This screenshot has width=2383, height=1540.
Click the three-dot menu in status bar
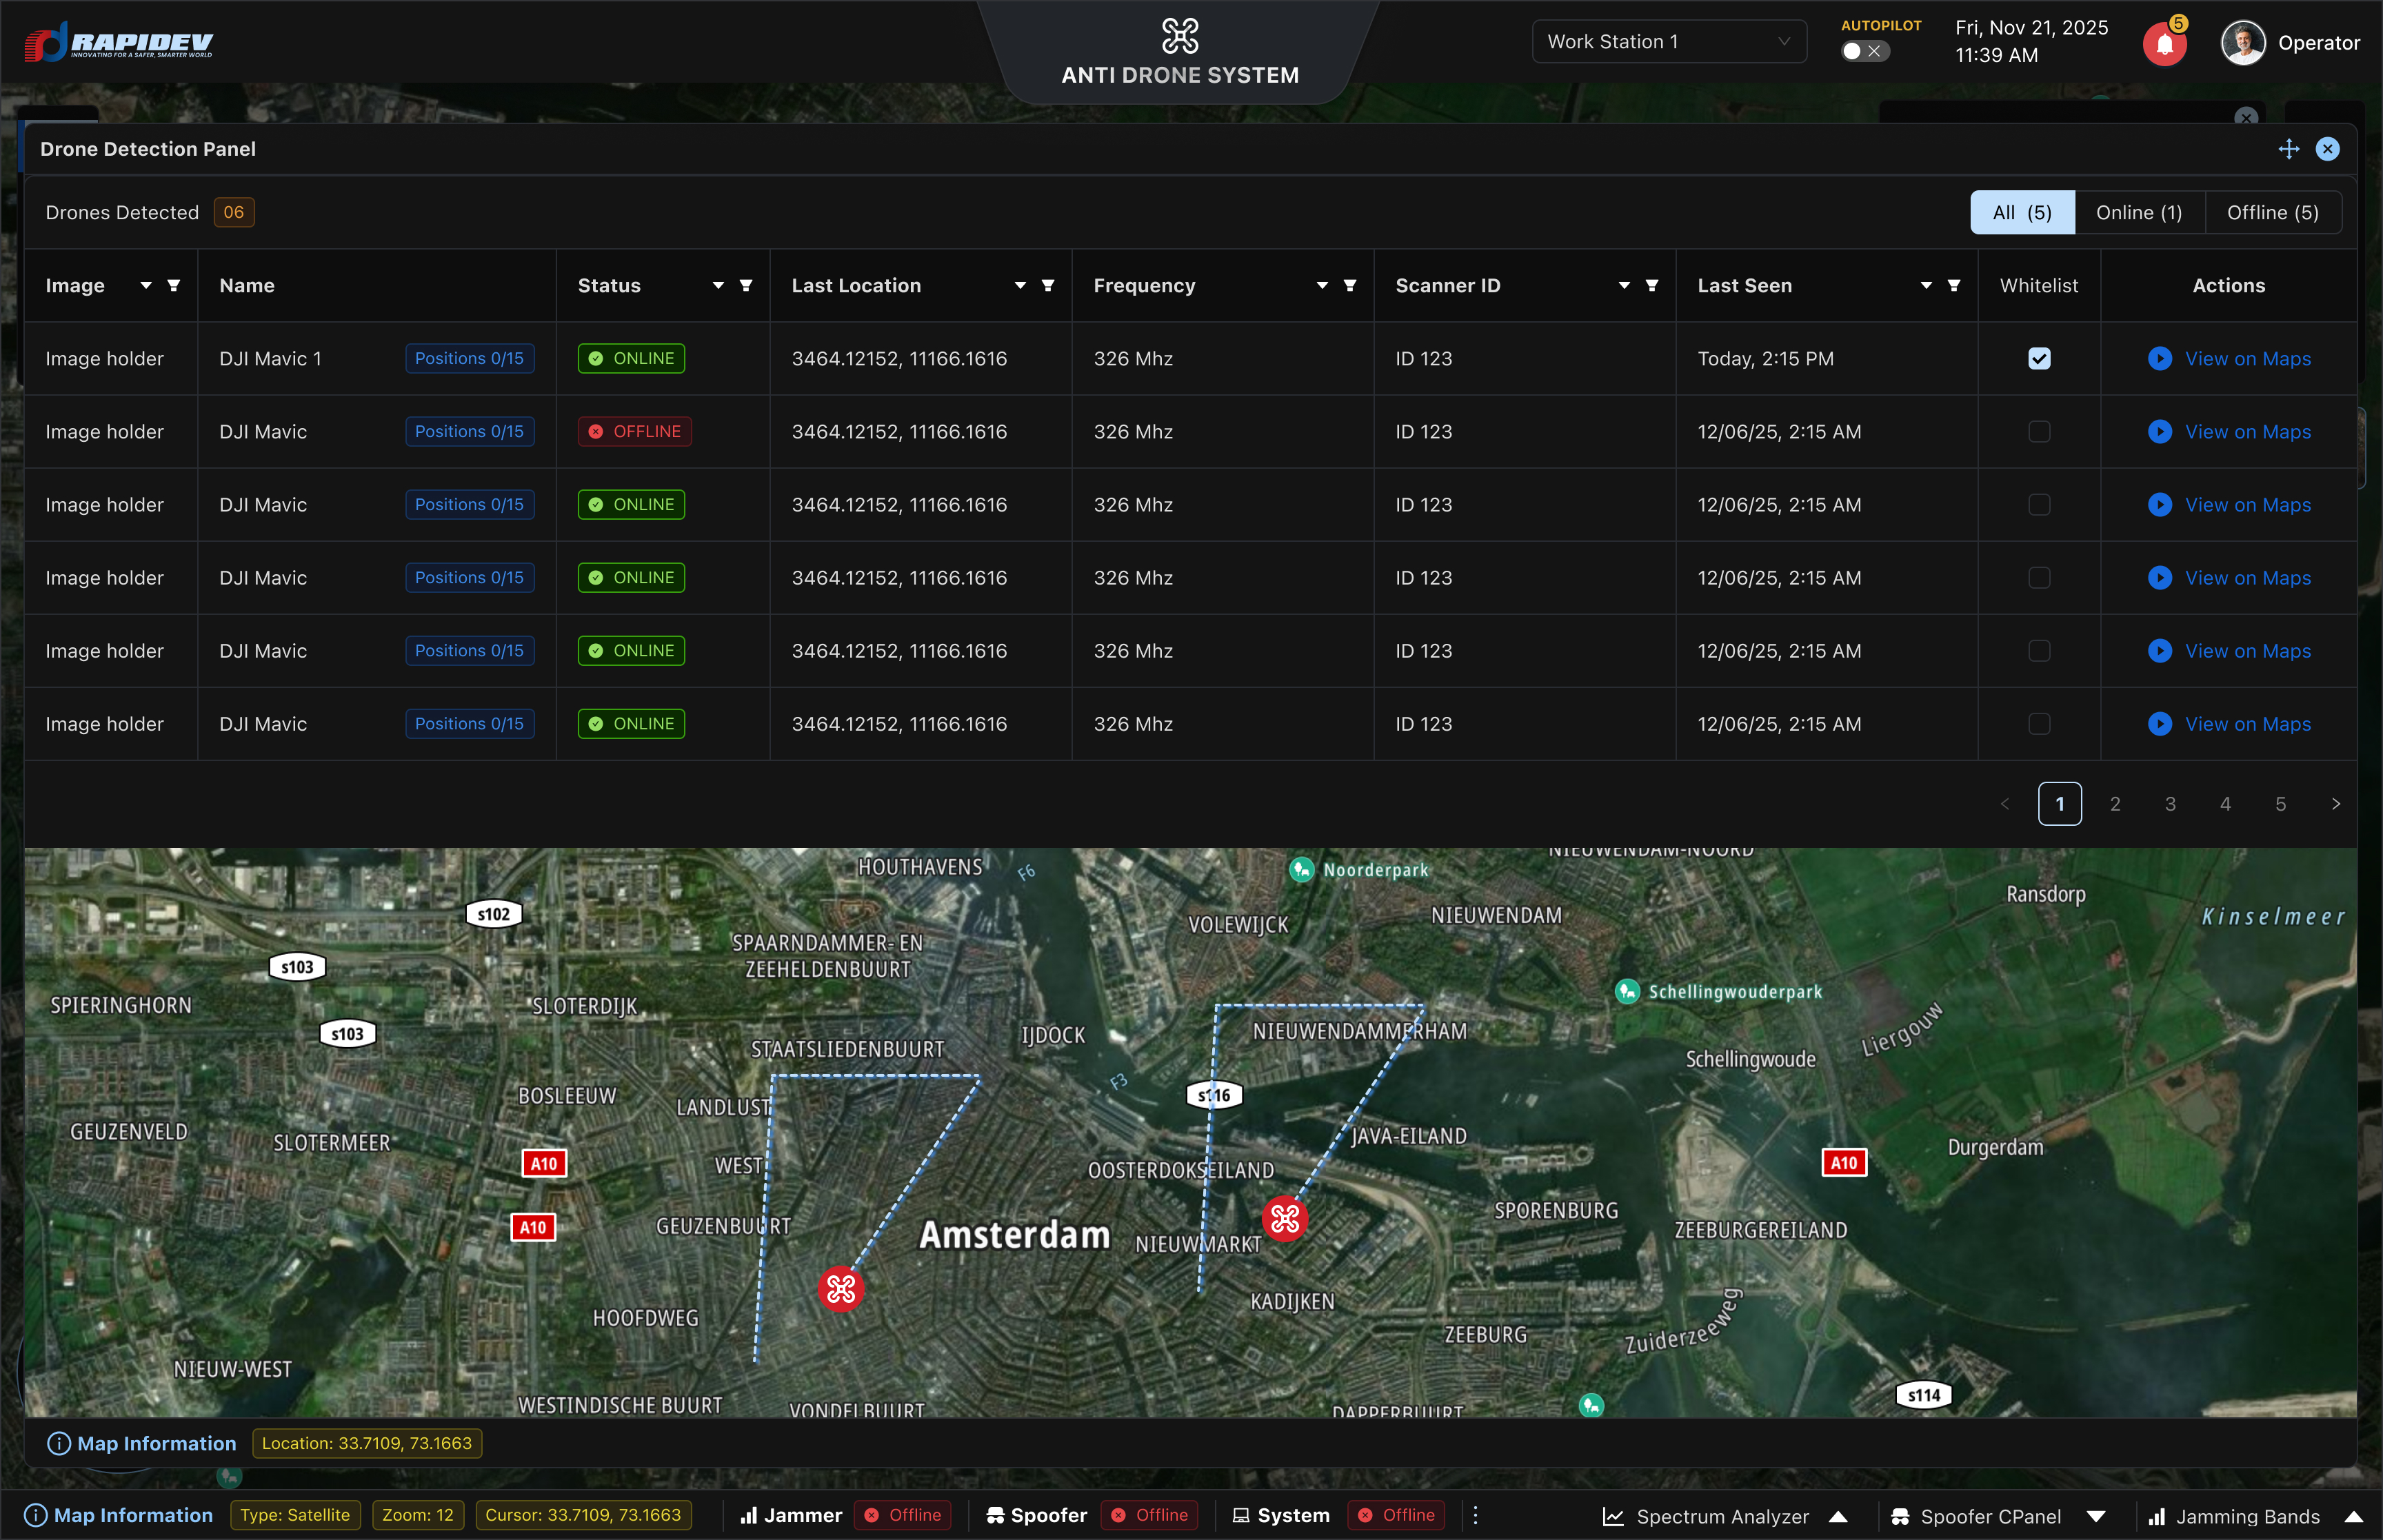[1475, 1515]
